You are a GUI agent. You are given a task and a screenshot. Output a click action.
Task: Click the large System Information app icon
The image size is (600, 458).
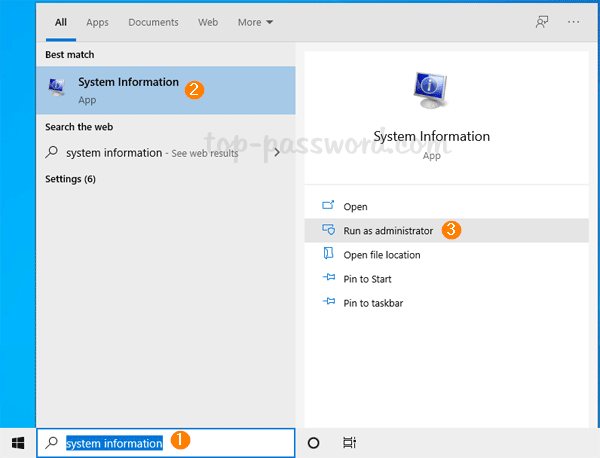(431, 90)
